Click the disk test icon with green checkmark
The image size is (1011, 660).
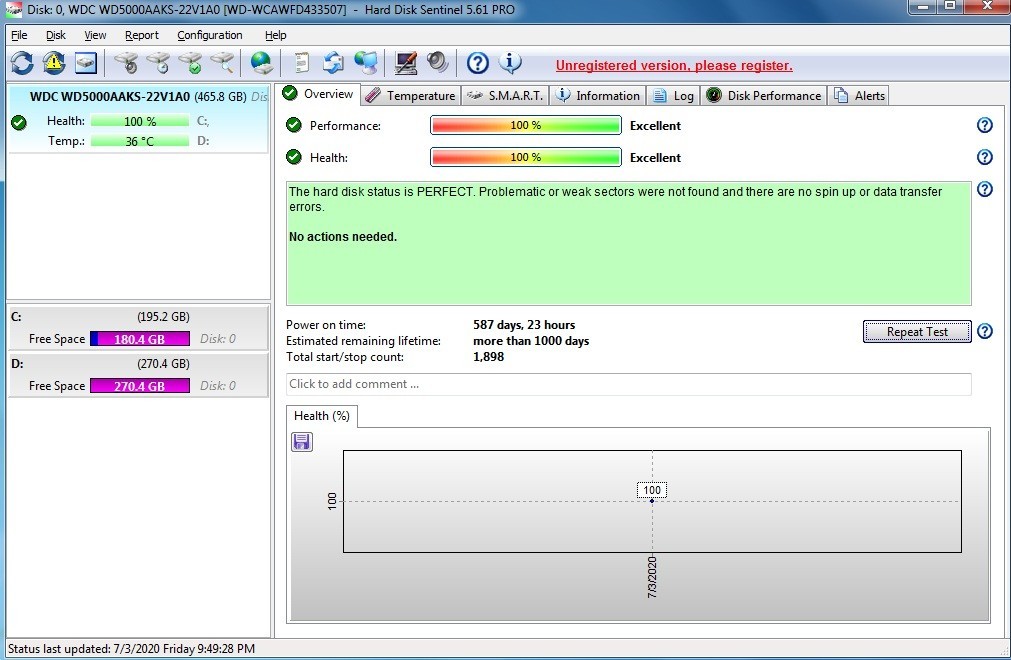pos(190,63)
